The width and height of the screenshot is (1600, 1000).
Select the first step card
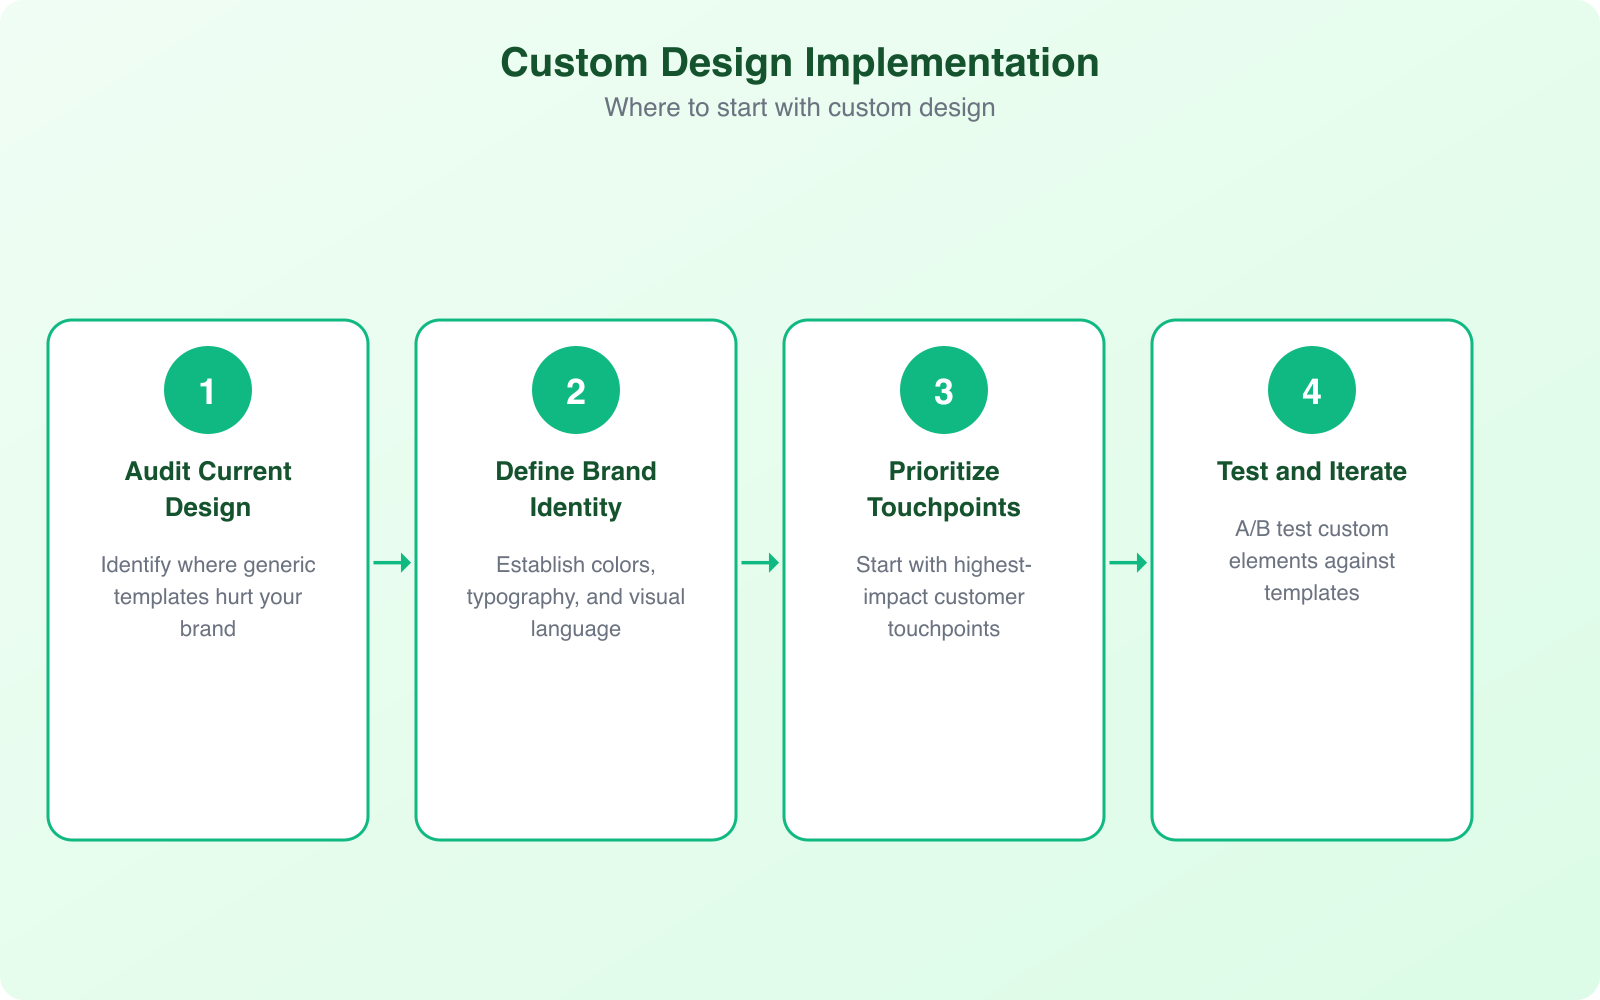(207, 580)
